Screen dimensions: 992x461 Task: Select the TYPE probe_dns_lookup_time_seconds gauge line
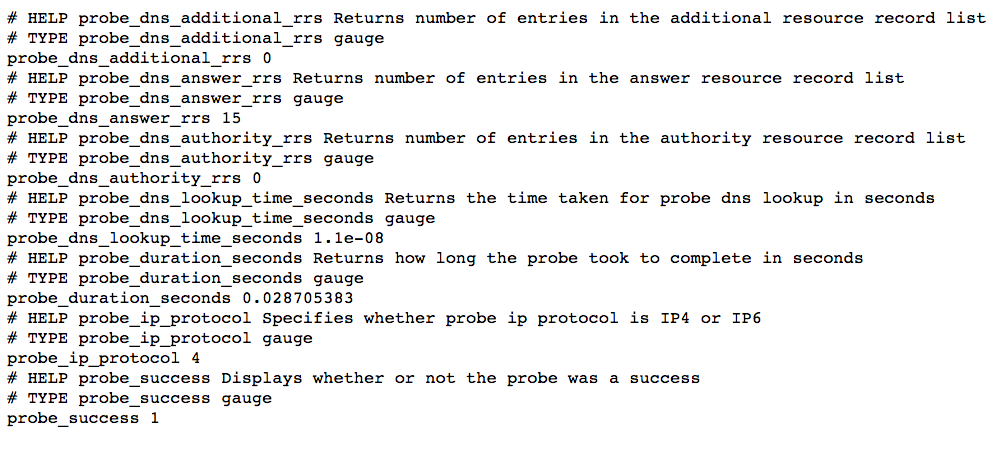point(221,218)
